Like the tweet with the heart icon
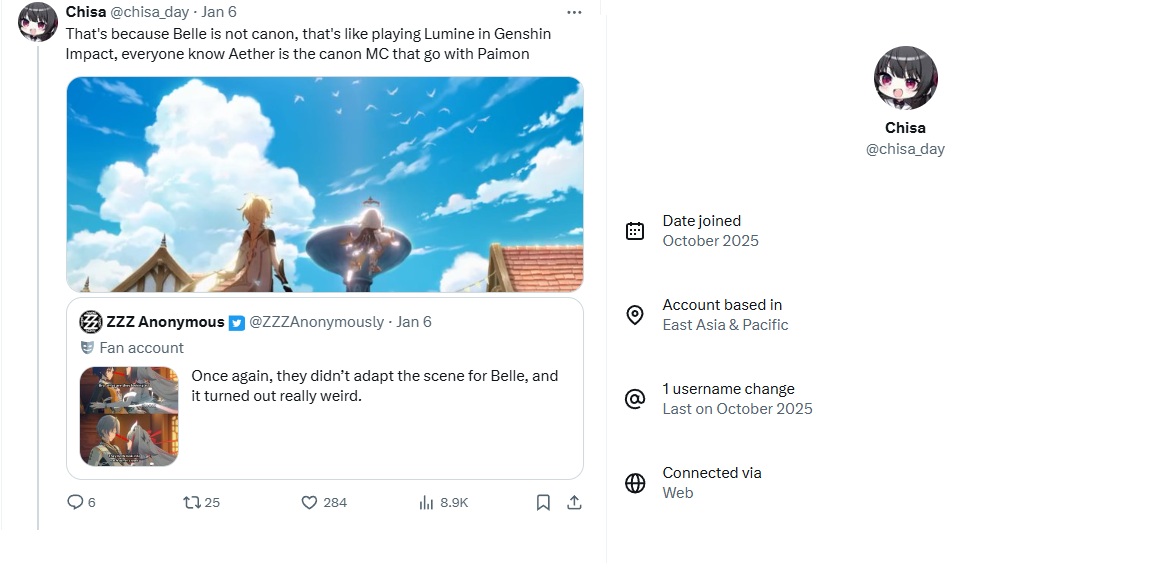The width and height of the screenshot is (1160, 586). point(310,502)
